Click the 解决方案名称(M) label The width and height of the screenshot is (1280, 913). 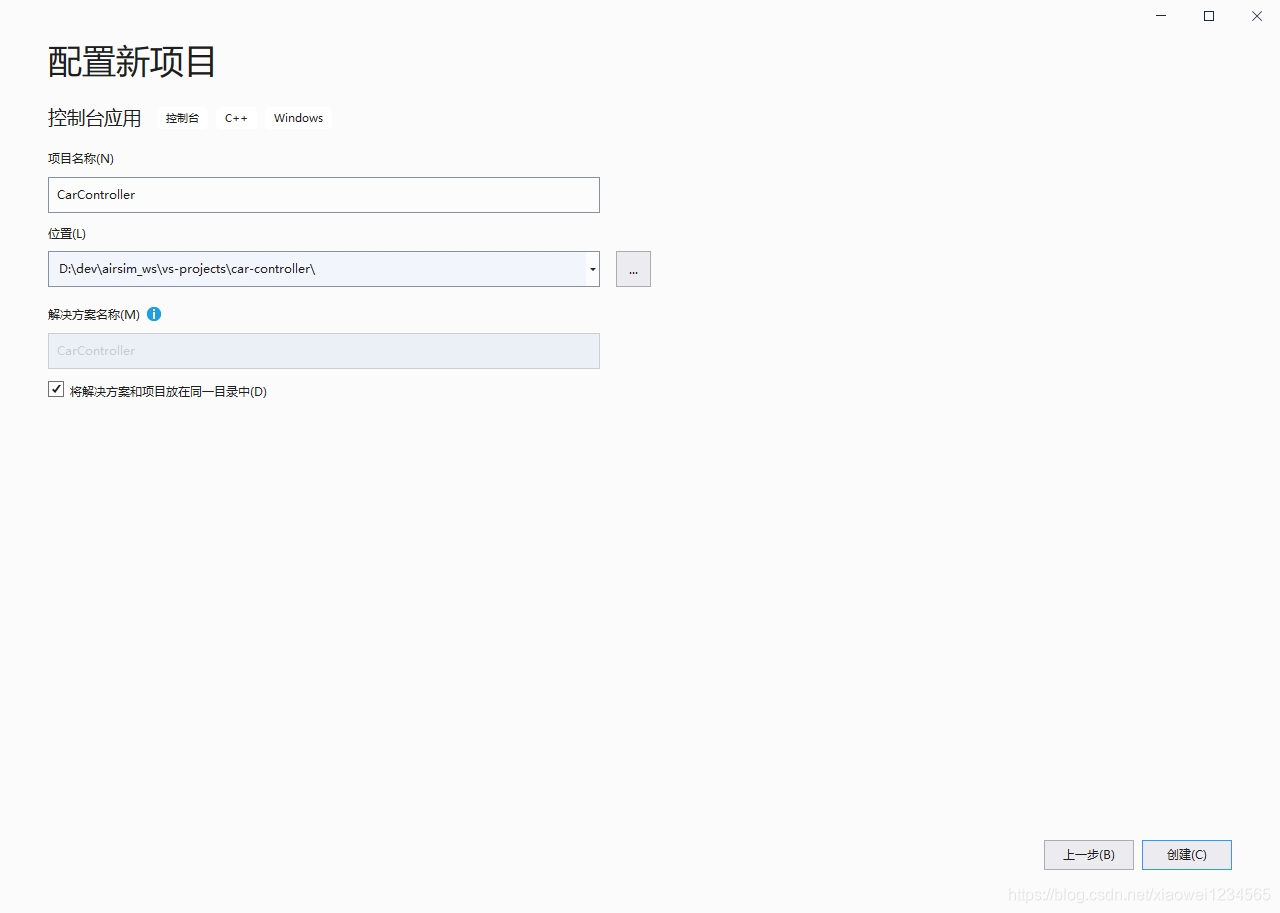click(x=94, y=314)
